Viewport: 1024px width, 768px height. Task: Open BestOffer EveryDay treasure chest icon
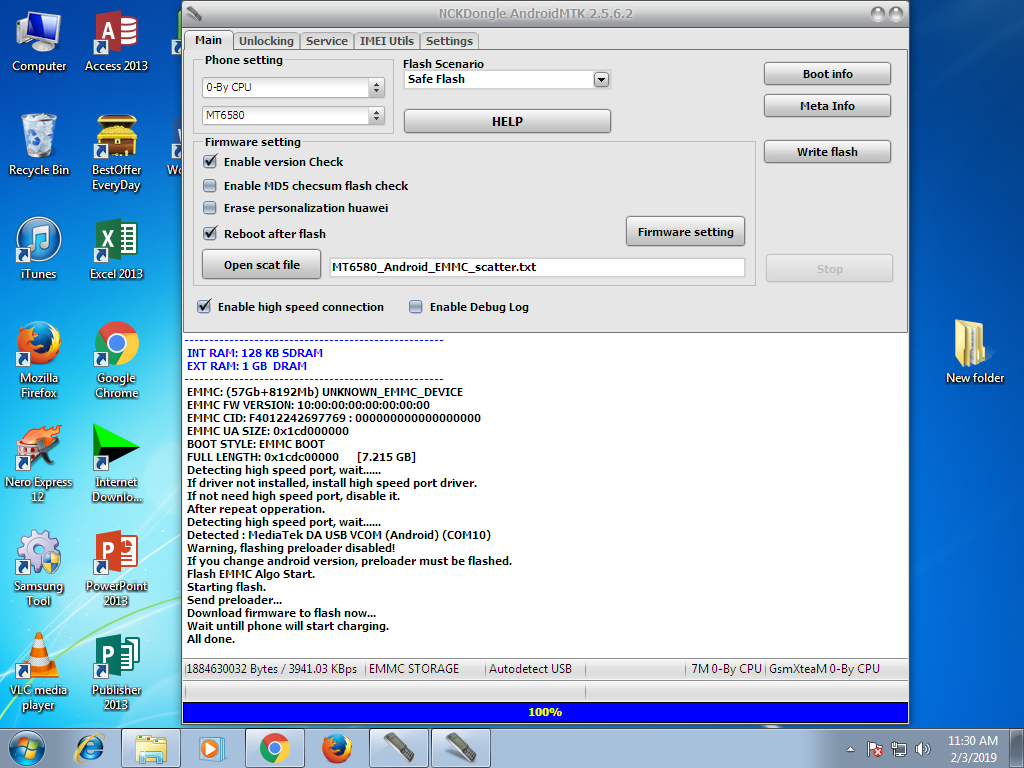[x=116, y=153]
